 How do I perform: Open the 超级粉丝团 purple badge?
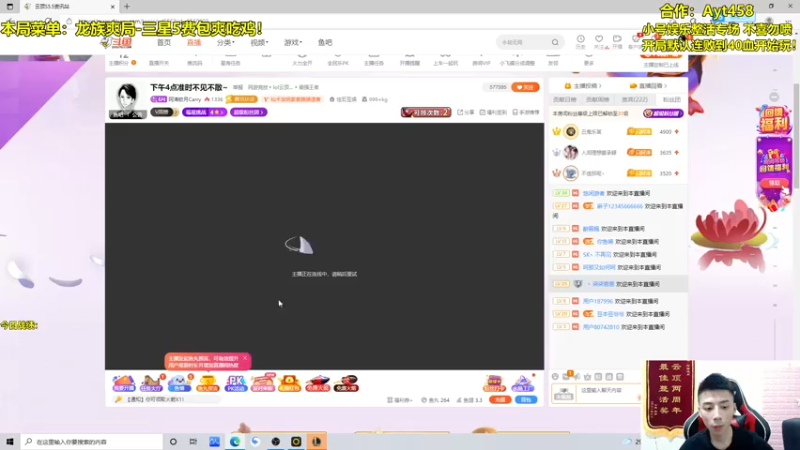pyautogui.click(x=248, y=112)
